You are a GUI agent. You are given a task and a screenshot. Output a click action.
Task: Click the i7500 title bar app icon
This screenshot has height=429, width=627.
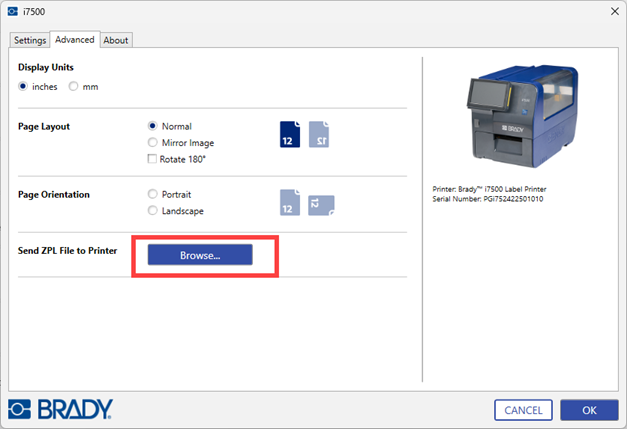pyautogui.click(x=13, y=12)
